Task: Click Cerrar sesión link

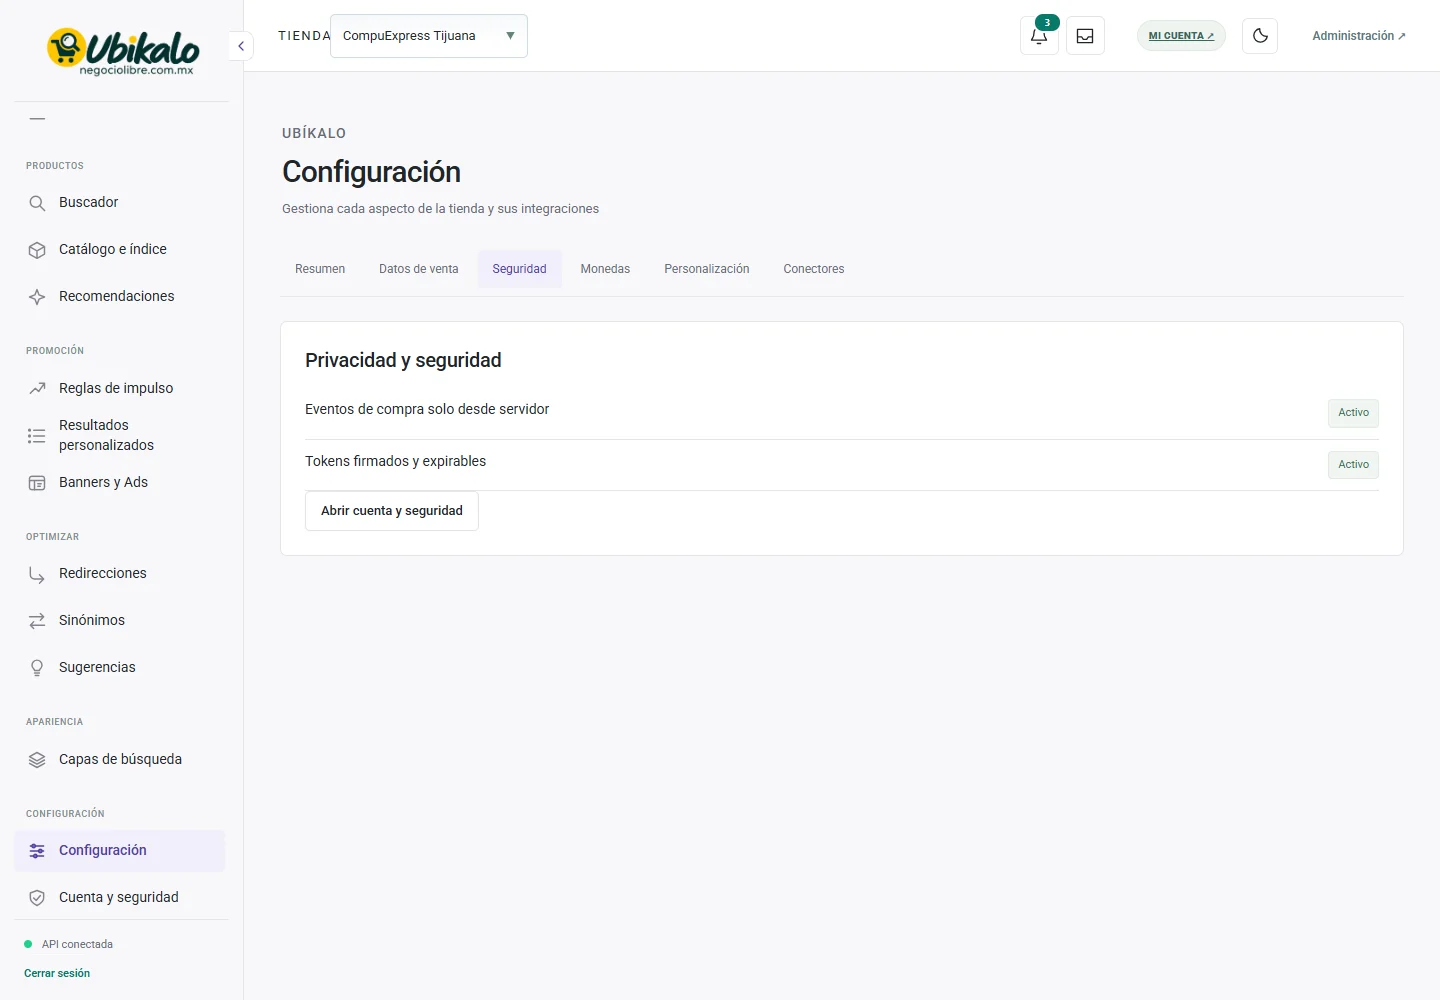Action: coord(57,973)
